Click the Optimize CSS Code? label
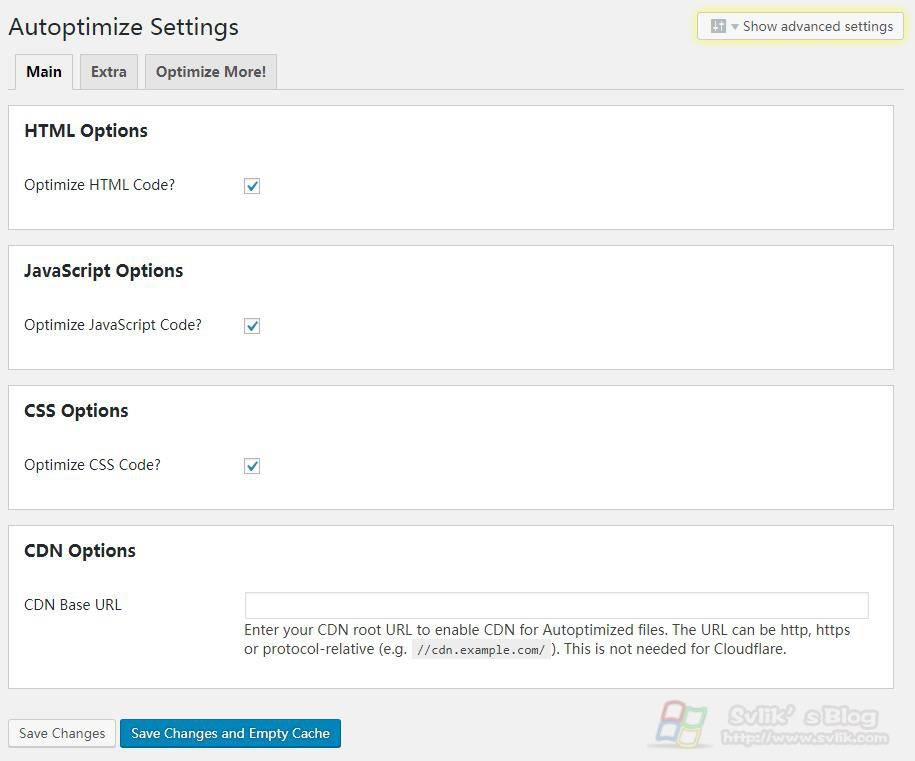This screenshot has width=915, height=761. click(92, 465)
